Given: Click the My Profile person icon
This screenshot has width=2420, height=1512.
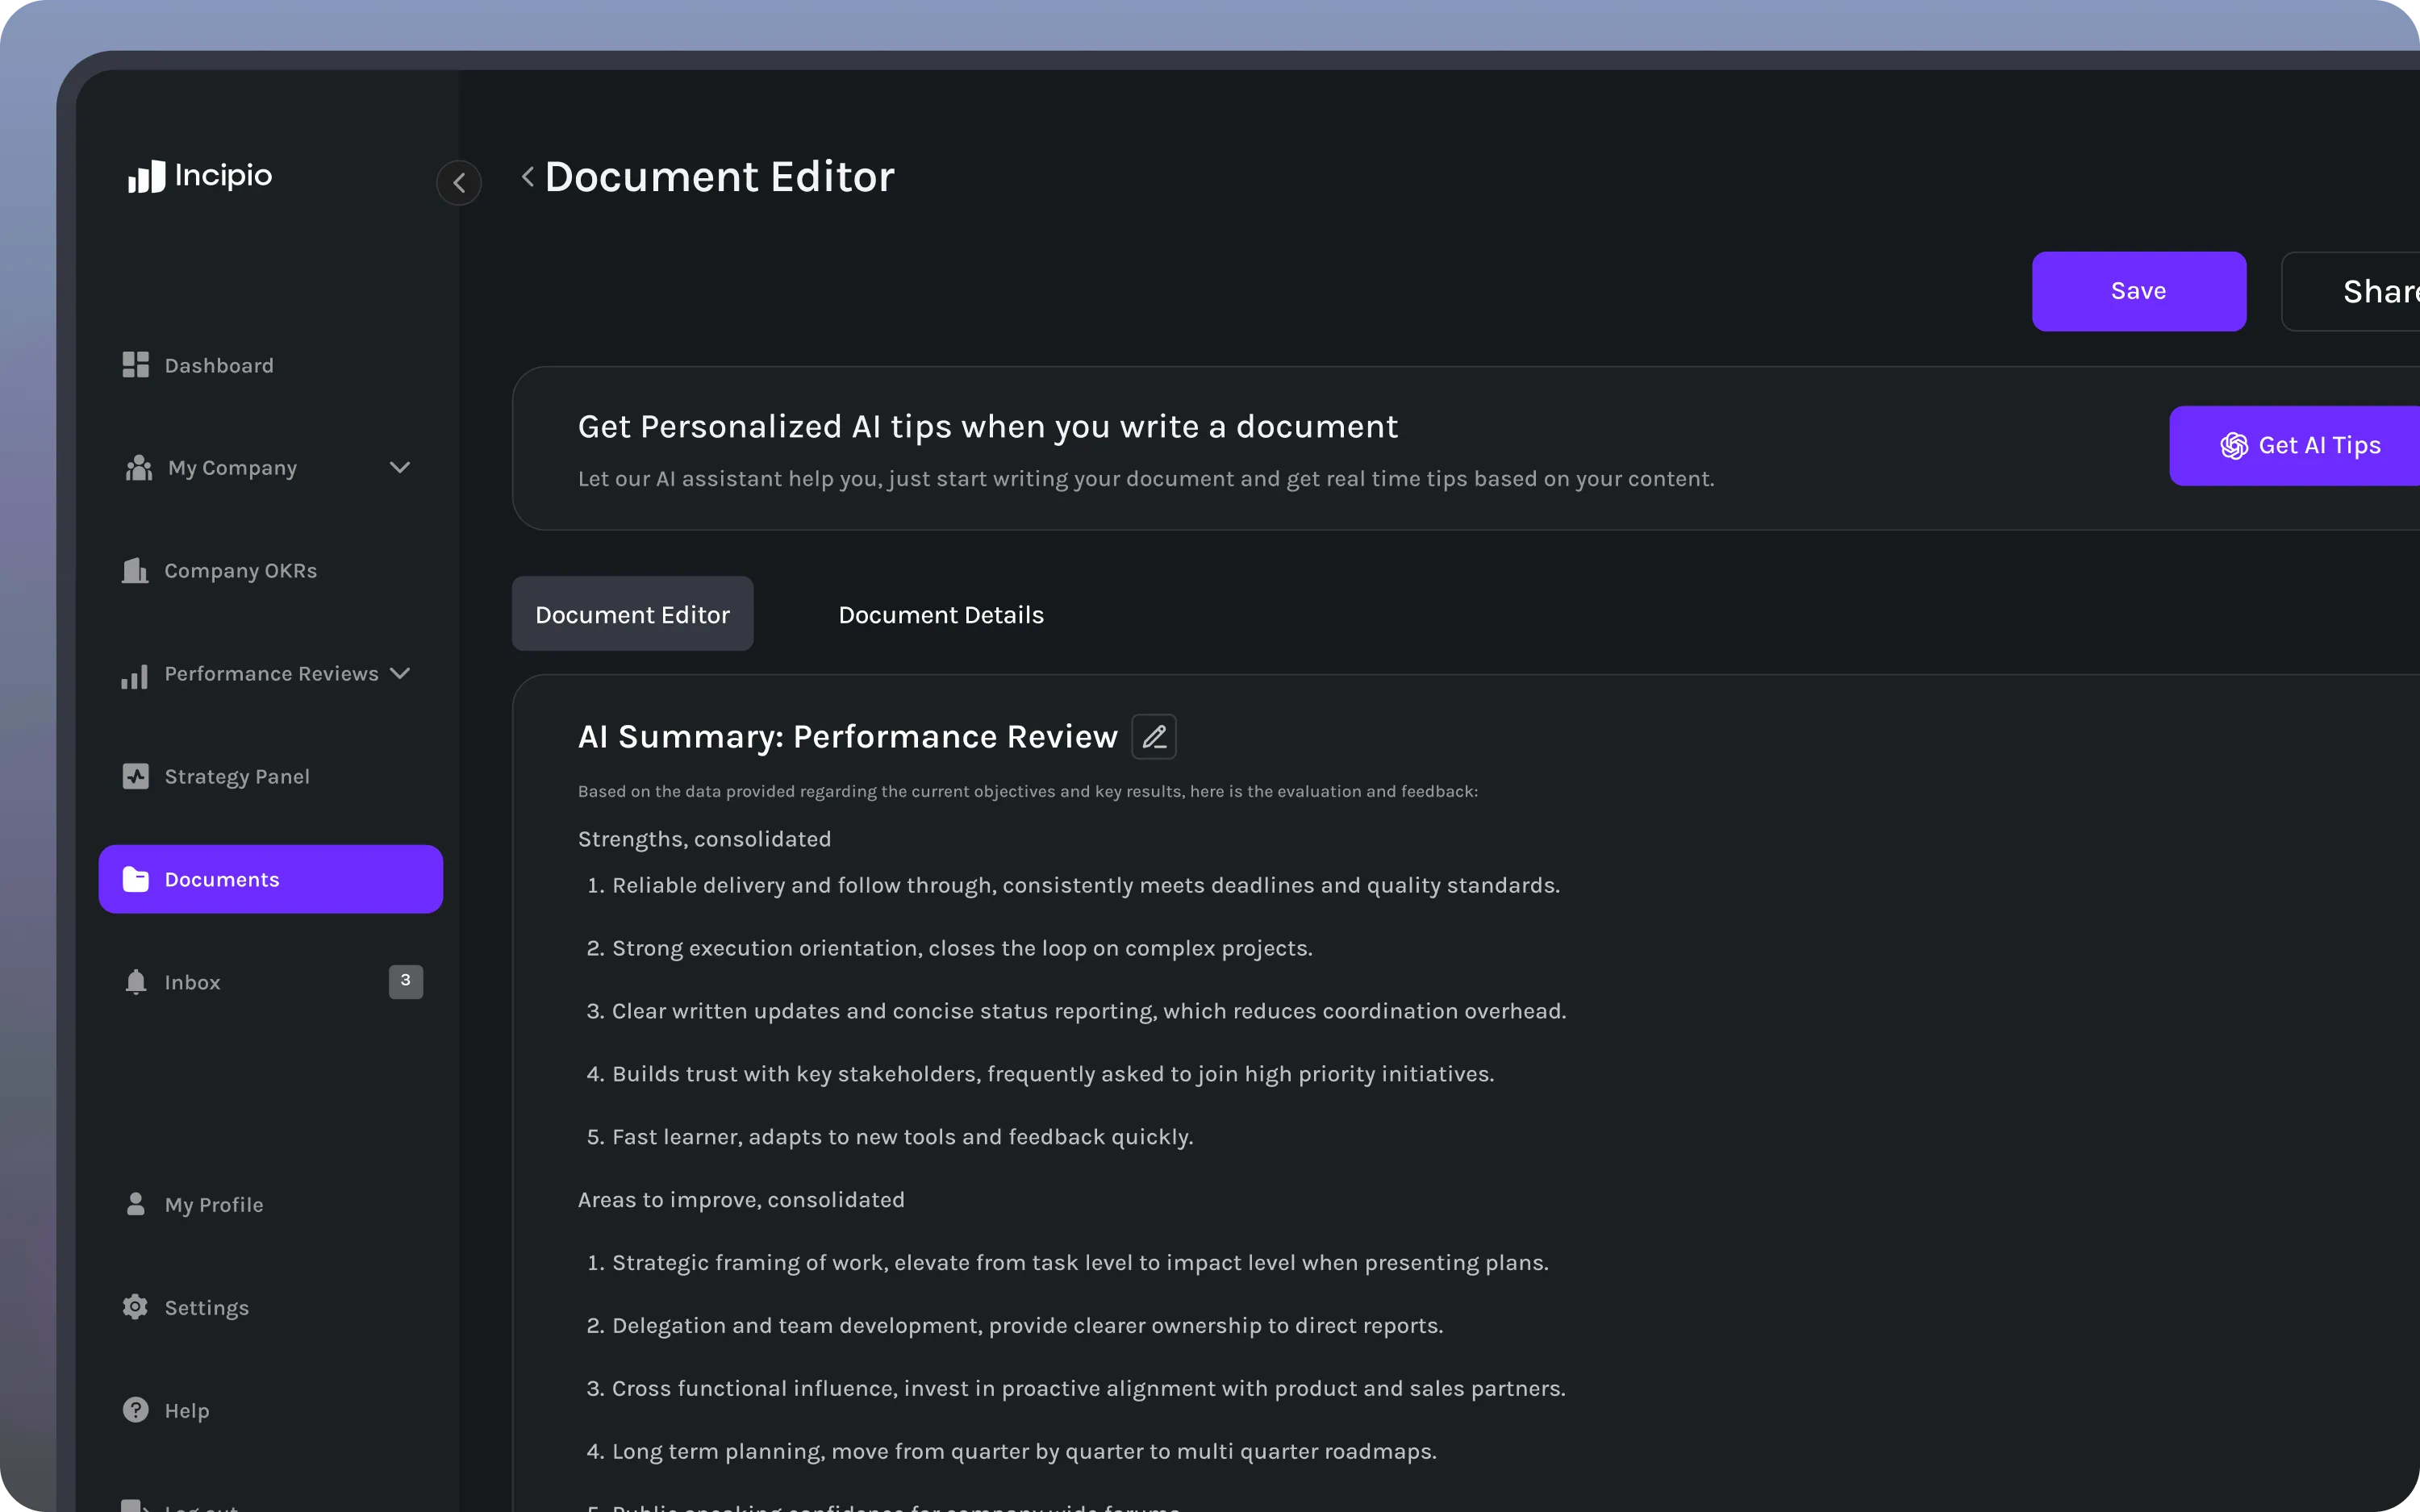Looking at the screenshot, I should (x=136, y=1204).
